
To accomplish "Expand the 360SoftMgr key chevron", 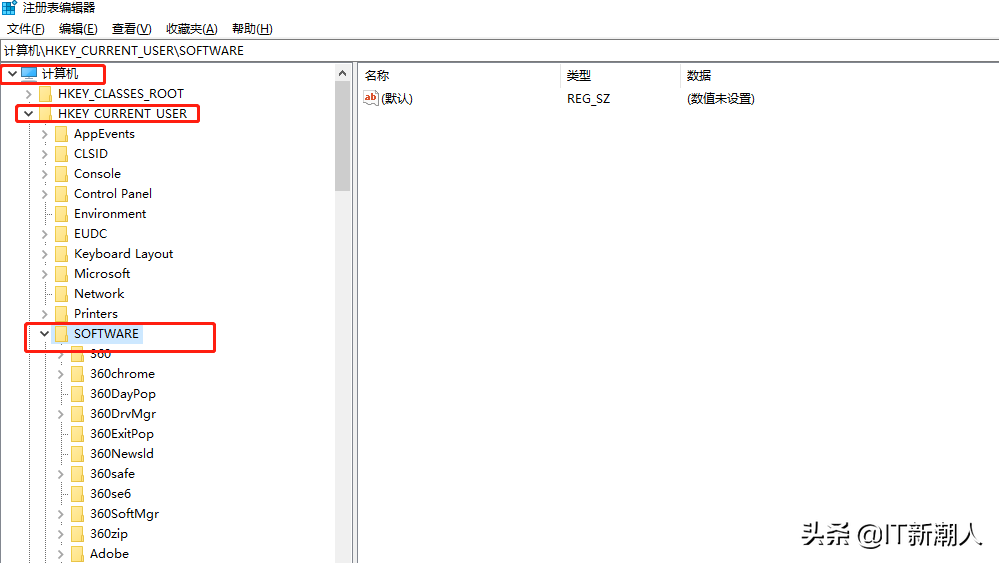I will [61, 514].
